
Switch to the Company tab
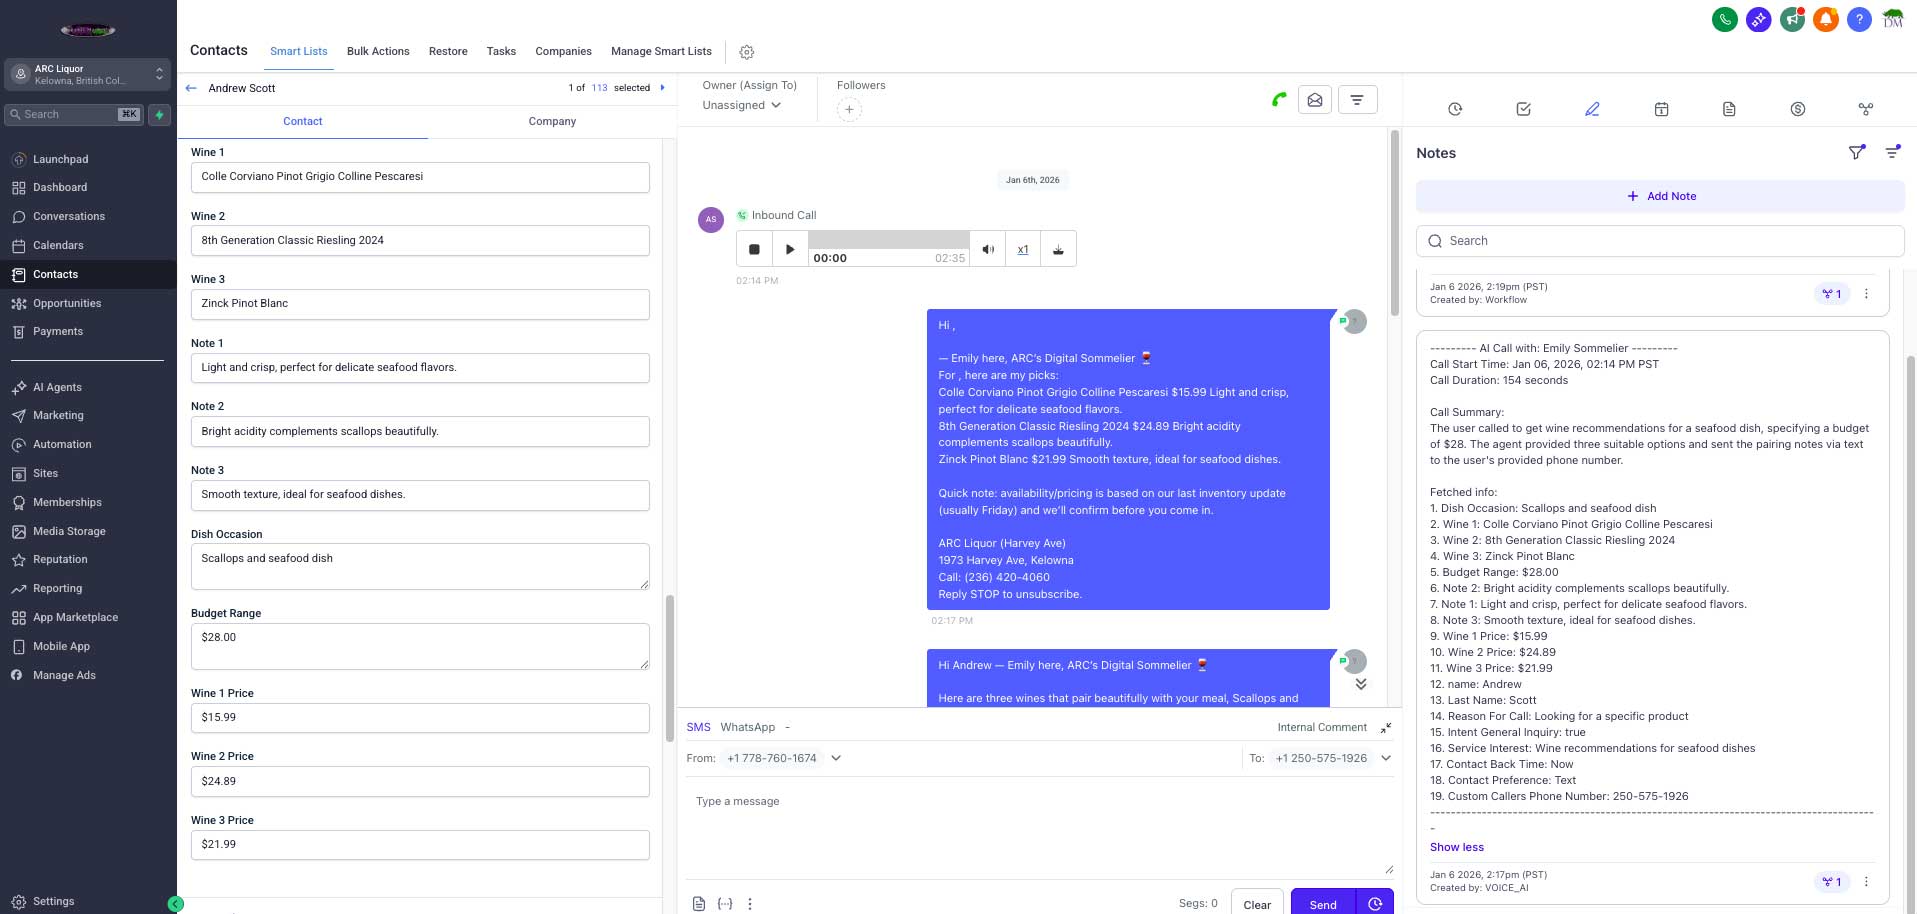[x=552, y=121]
